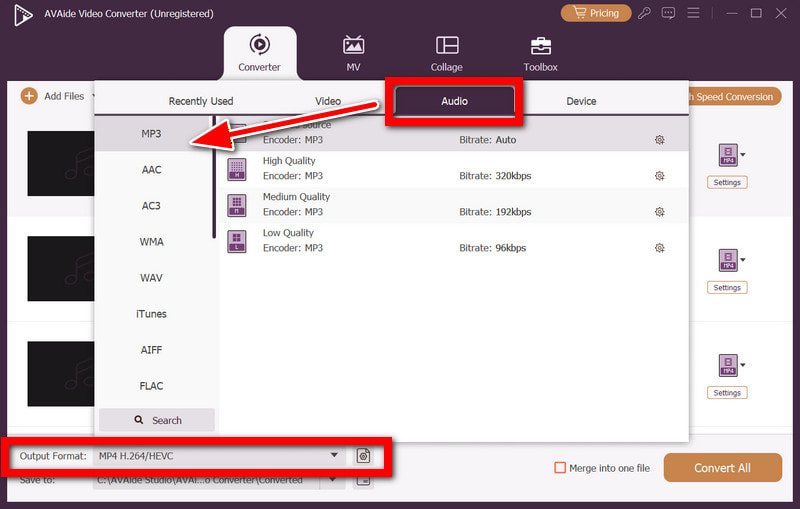Choose AAC in the format list
800x509 pixels.
[152, 169]
